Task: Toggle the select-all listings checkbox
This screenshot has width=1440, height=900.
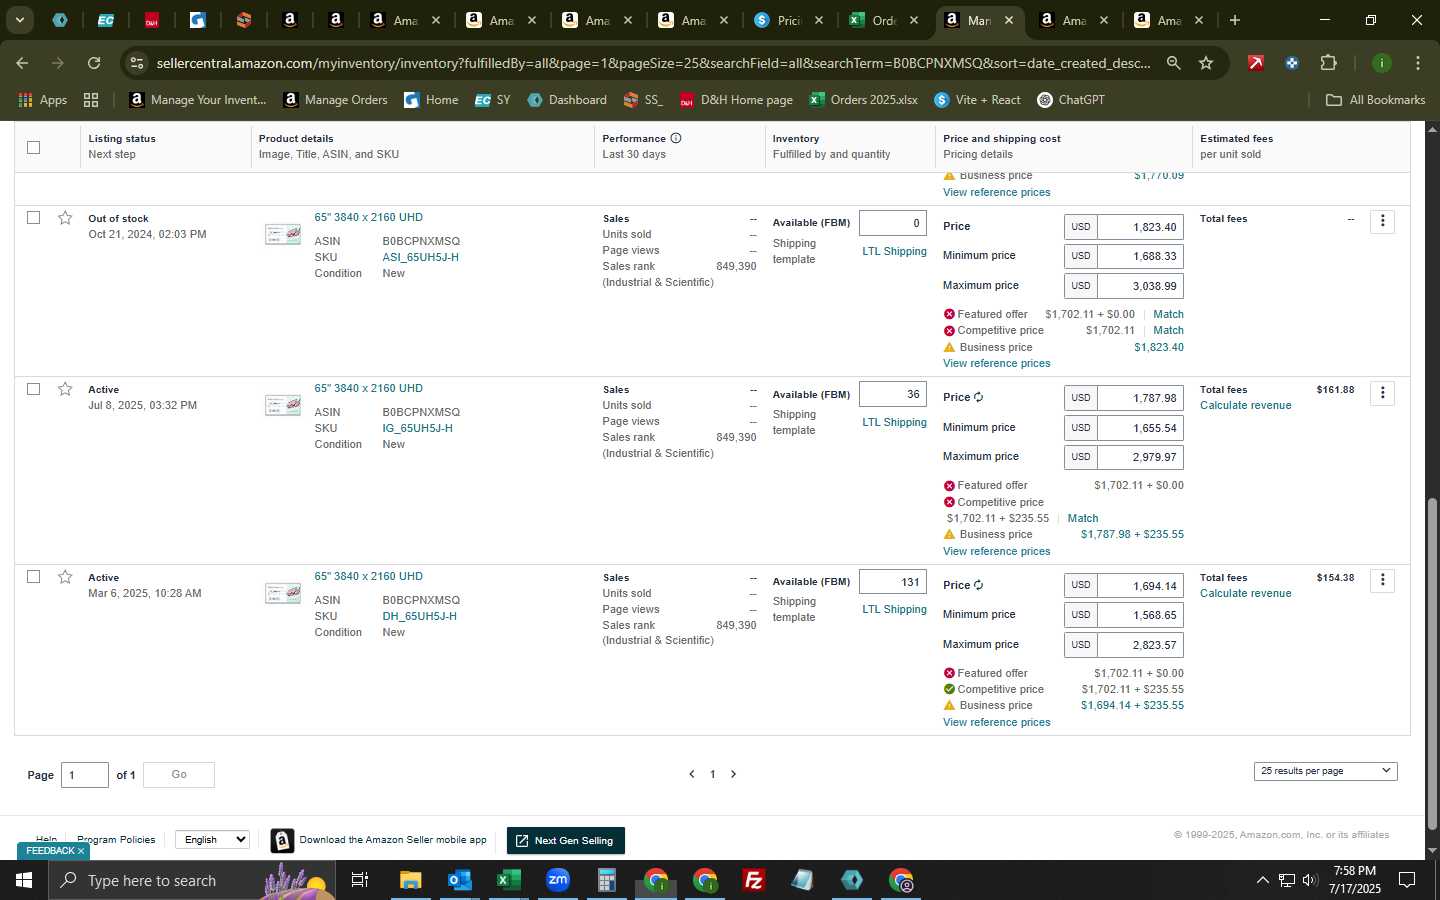Action: point(33,147)
